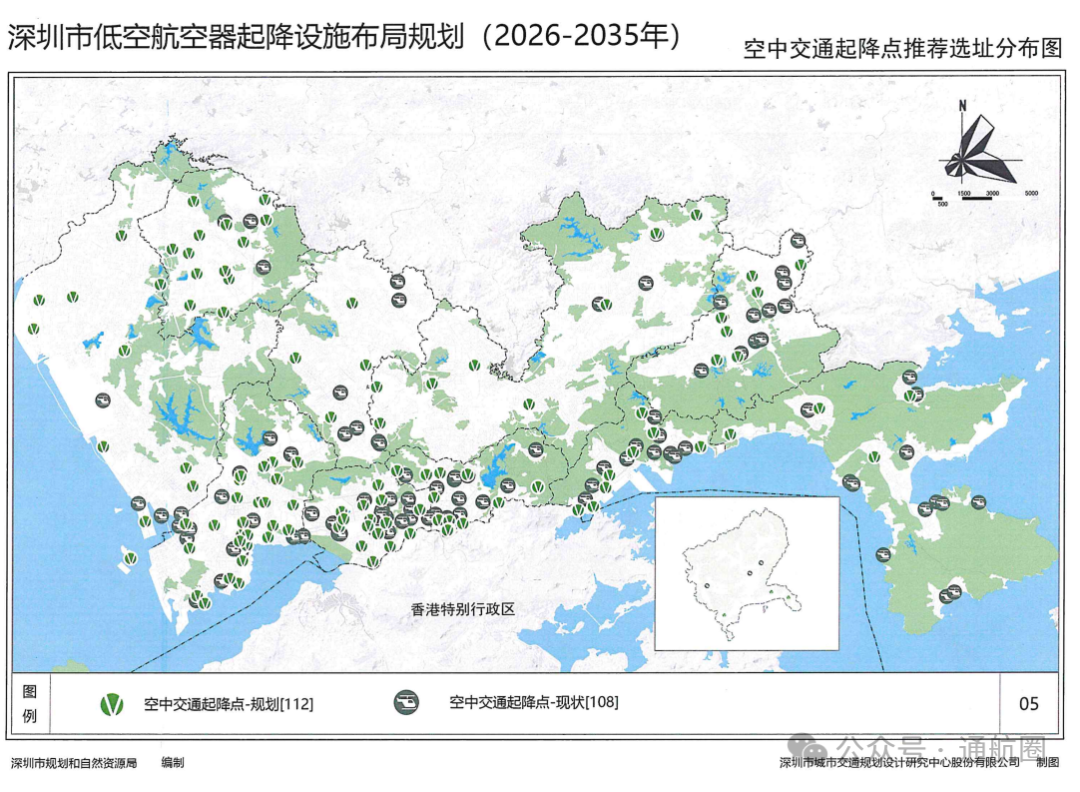Click the 香港特别行政区 map label
The width and height of the screenshot is (1080, 792).
[x=463, y=609]
